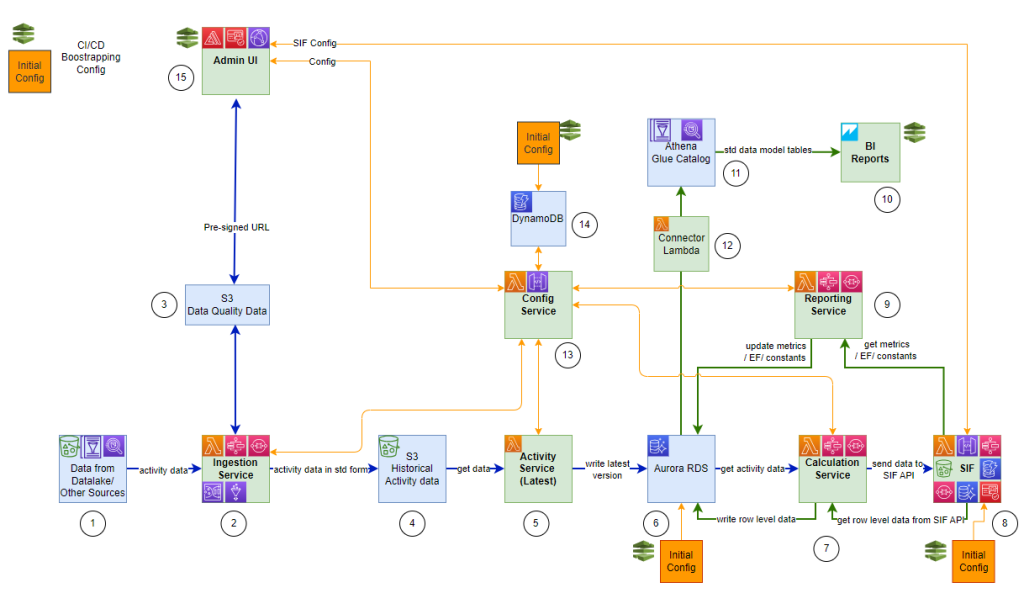The width and height of the screenshot is (1024, 609).
Task: Click the Lambda icon on Config Service
Action: [517, 281]
